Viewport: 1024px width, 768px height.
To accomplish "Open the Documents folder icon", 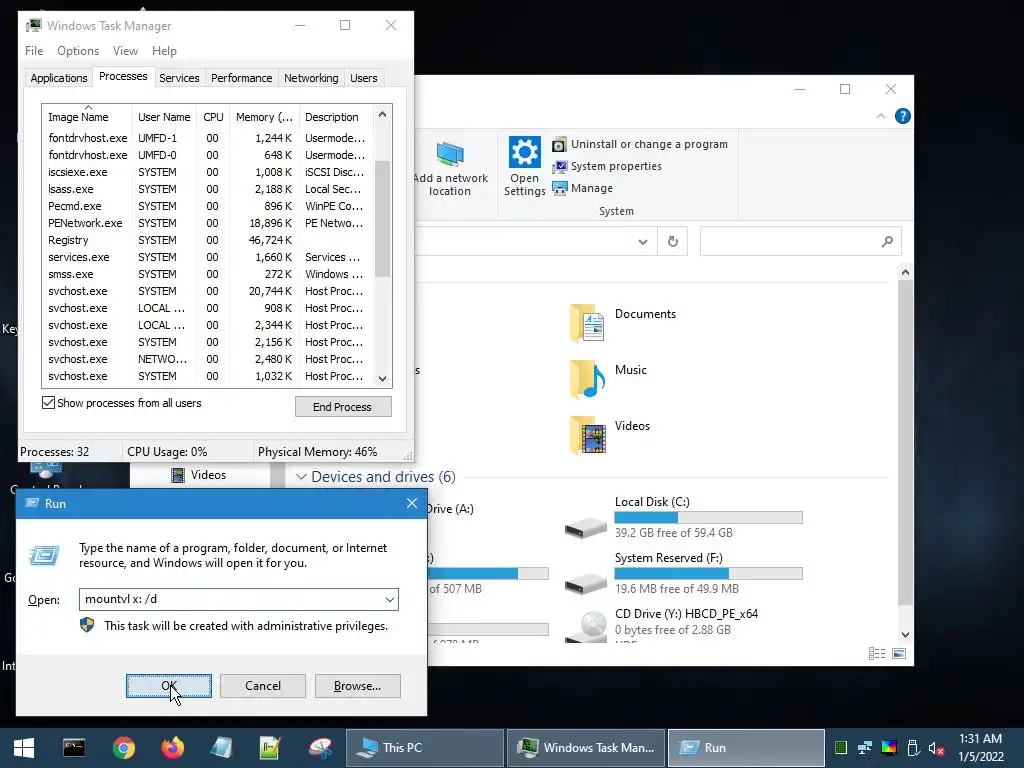I will tap(587, 323).
